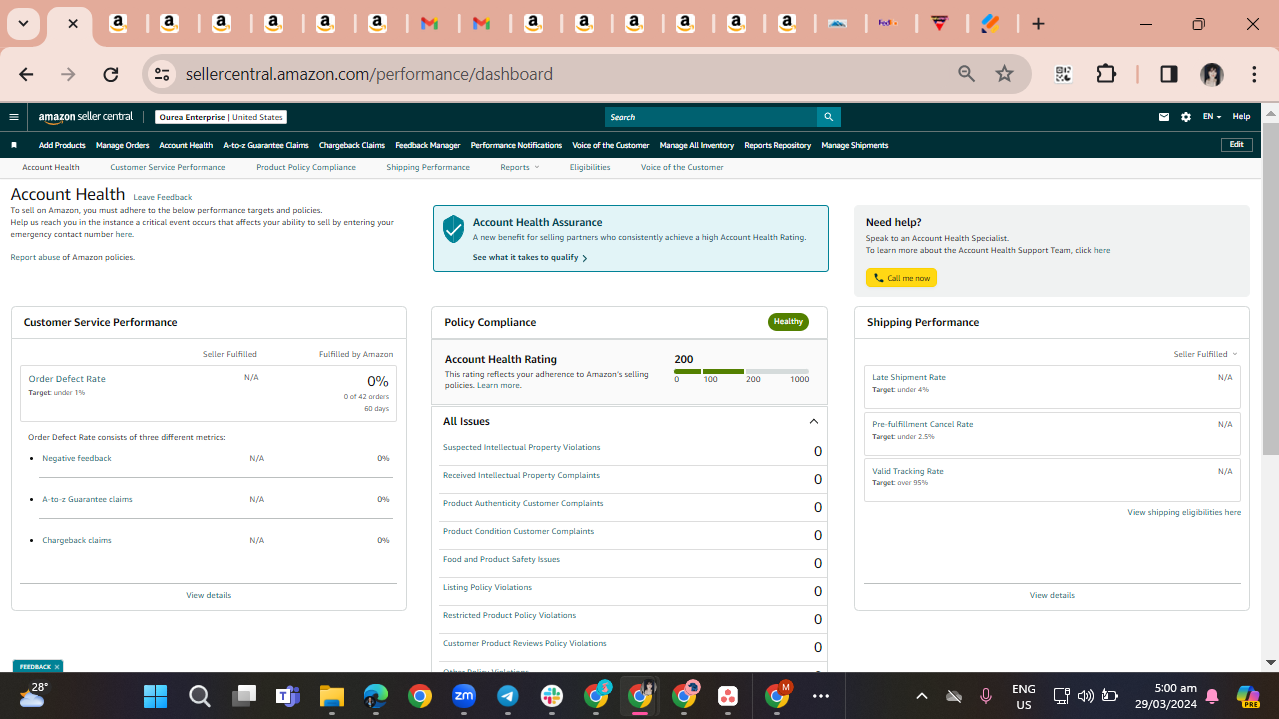Open Suspected Intellectual Property Violations issue
1279x719 pixels.
click(521, 447)
